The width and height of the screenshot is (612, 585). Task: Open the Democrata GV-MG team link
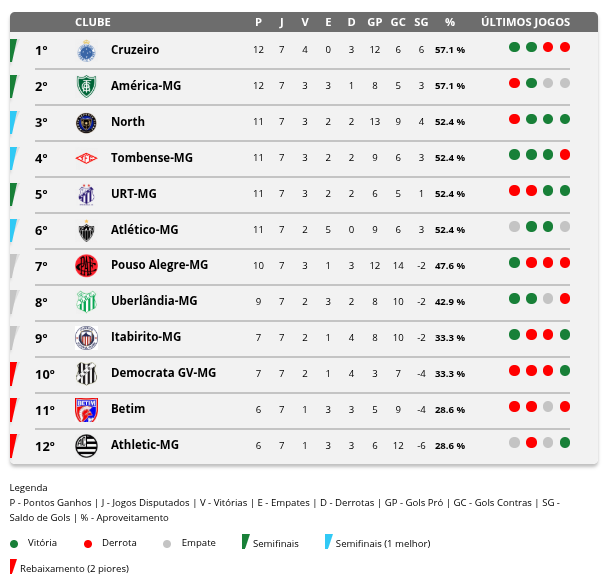coord(163,373)
